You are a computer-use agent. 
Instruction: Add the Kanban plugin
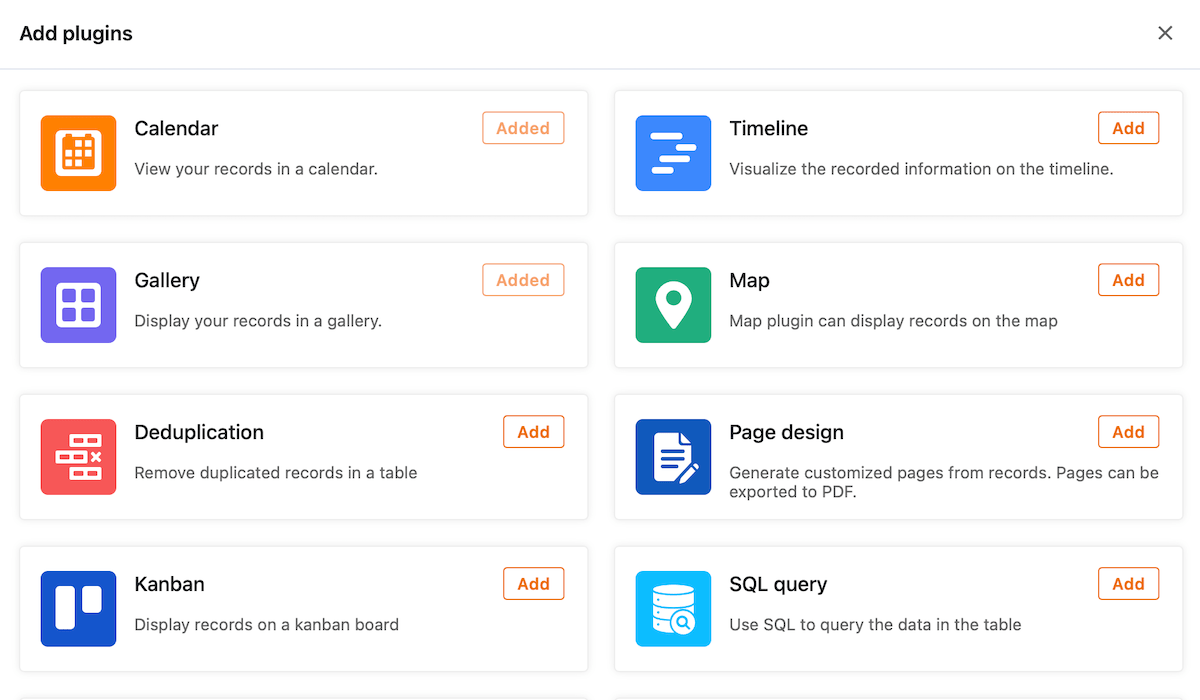533,583
